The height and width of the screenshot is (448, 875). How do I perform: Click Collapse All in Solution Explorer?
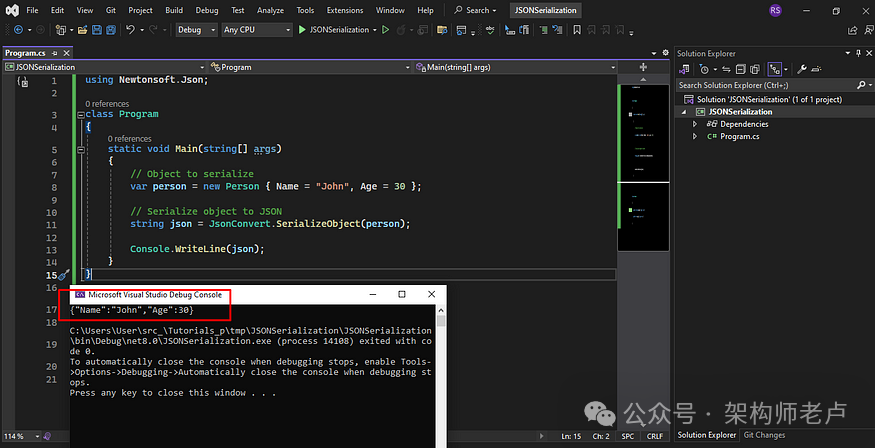pos(740,70)
